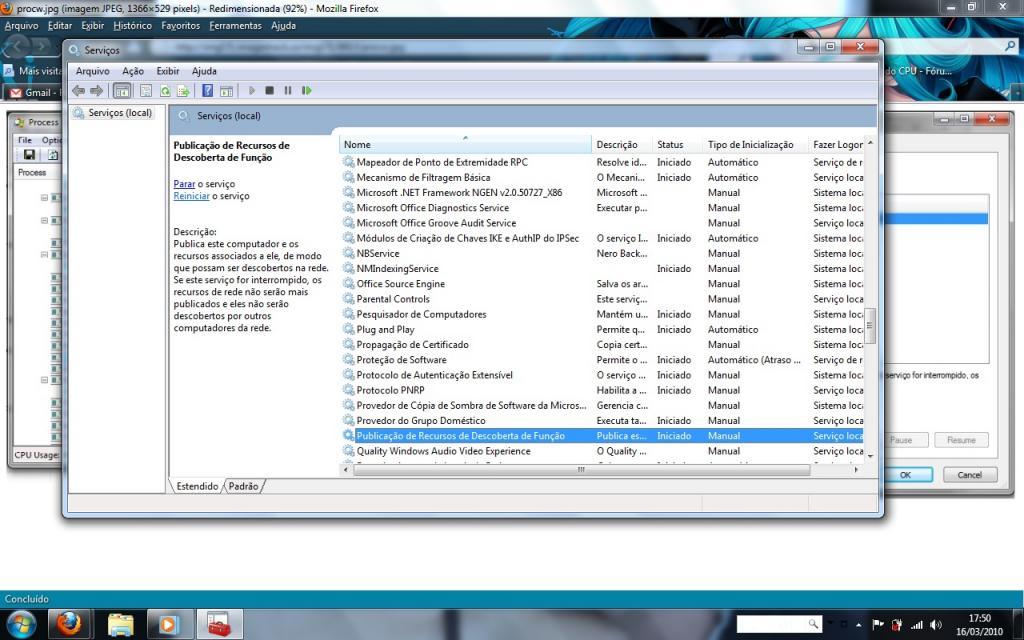Switch to the Estendido tab

[x=197, y=487]
